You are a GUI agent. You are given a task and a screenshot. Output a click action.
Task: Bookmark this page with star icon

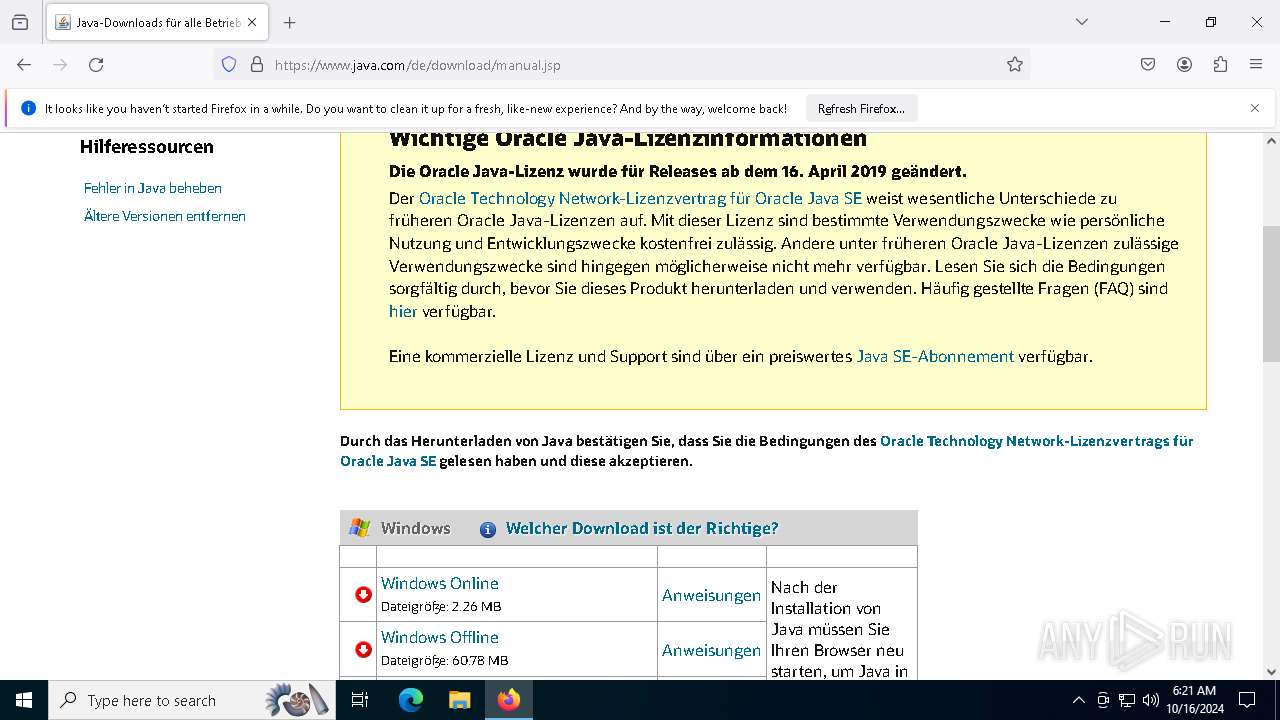pyautogui.click(x=1015, y=65)
